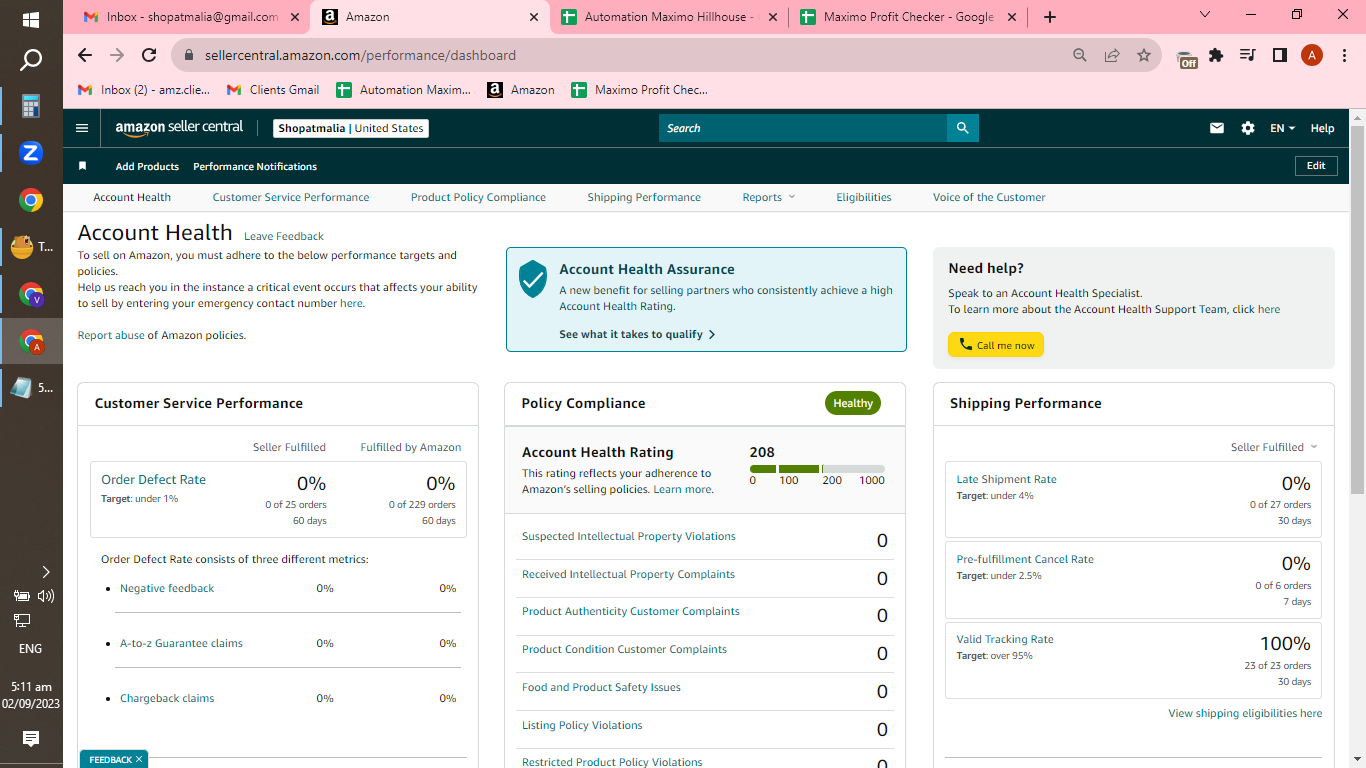Click the Healthy status badge
Image resolution: width=1366 pixels, height=768 pixels.
(853, 403)
